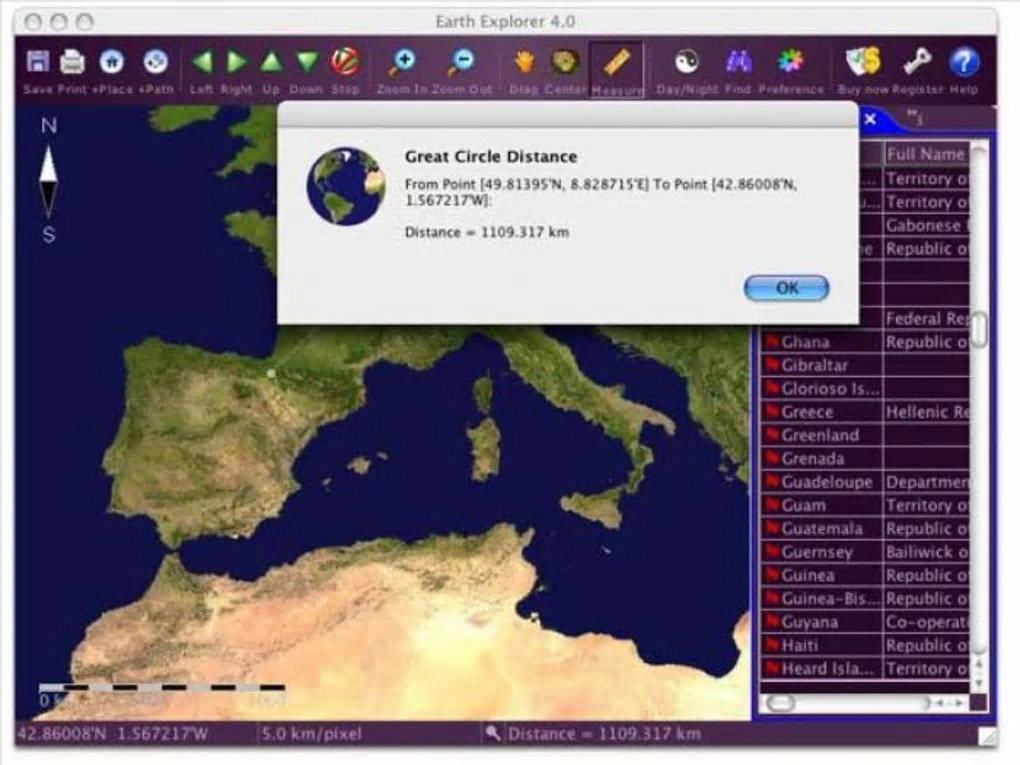Viewport: 1020px width, 765px height.
Task: Select Guam in country list
Action: click(x=822, y=505)
